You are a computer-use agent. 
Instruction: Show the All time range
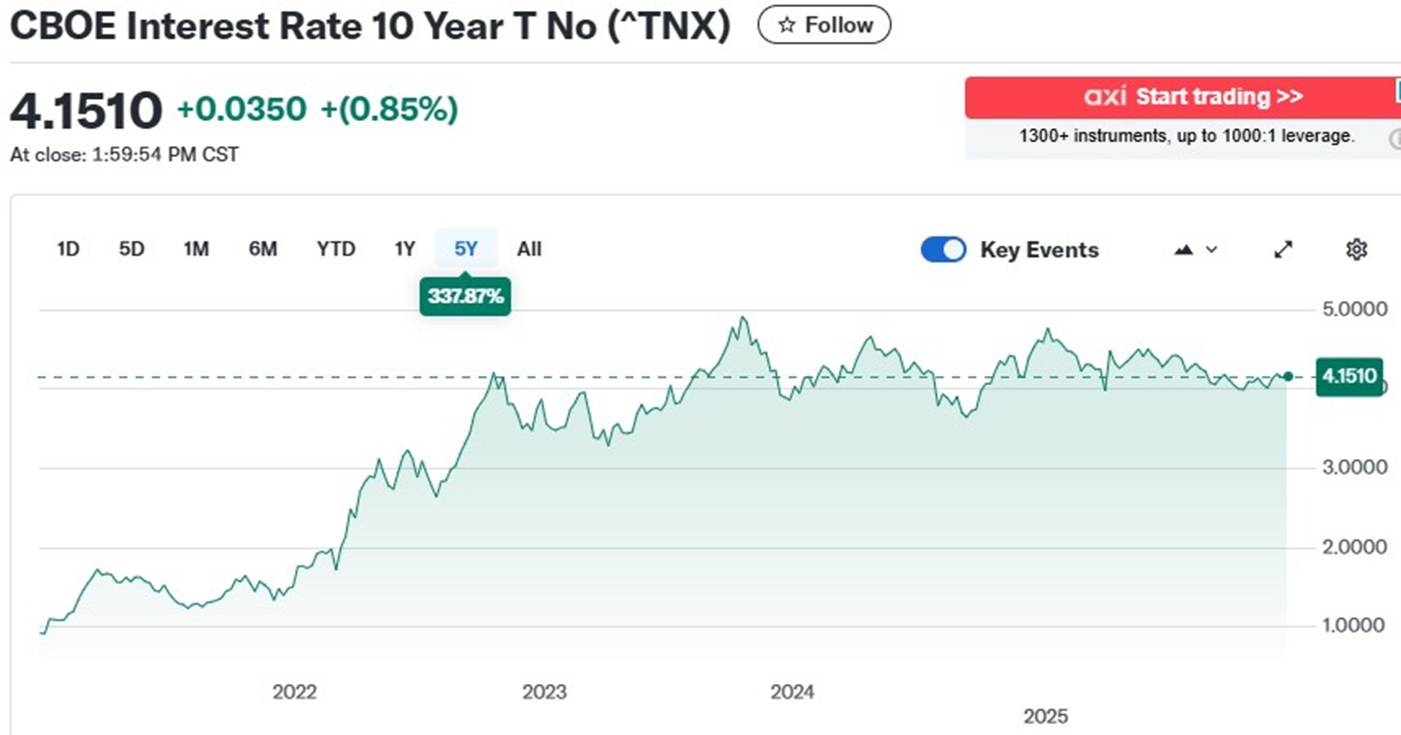click(529, 249)
